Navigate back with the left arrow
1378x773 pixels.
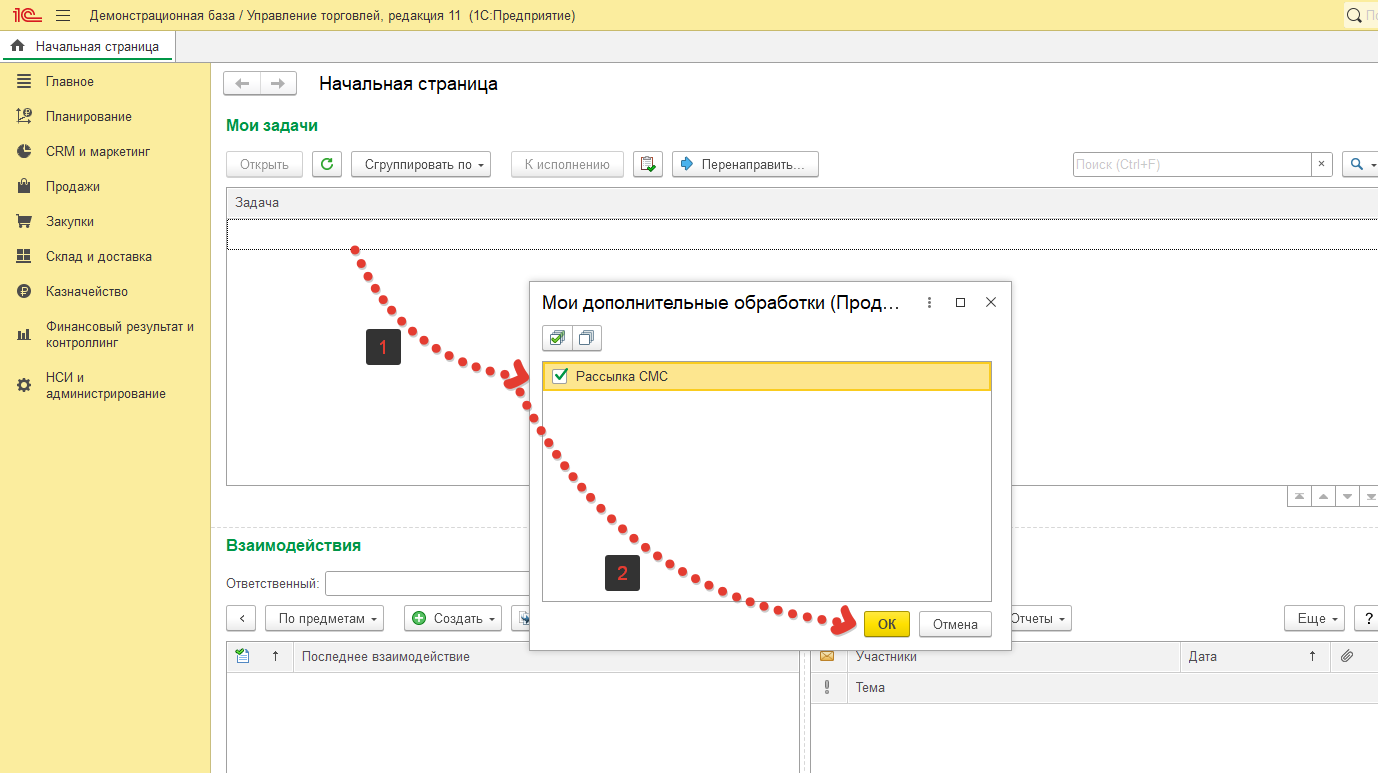(242, 84)
